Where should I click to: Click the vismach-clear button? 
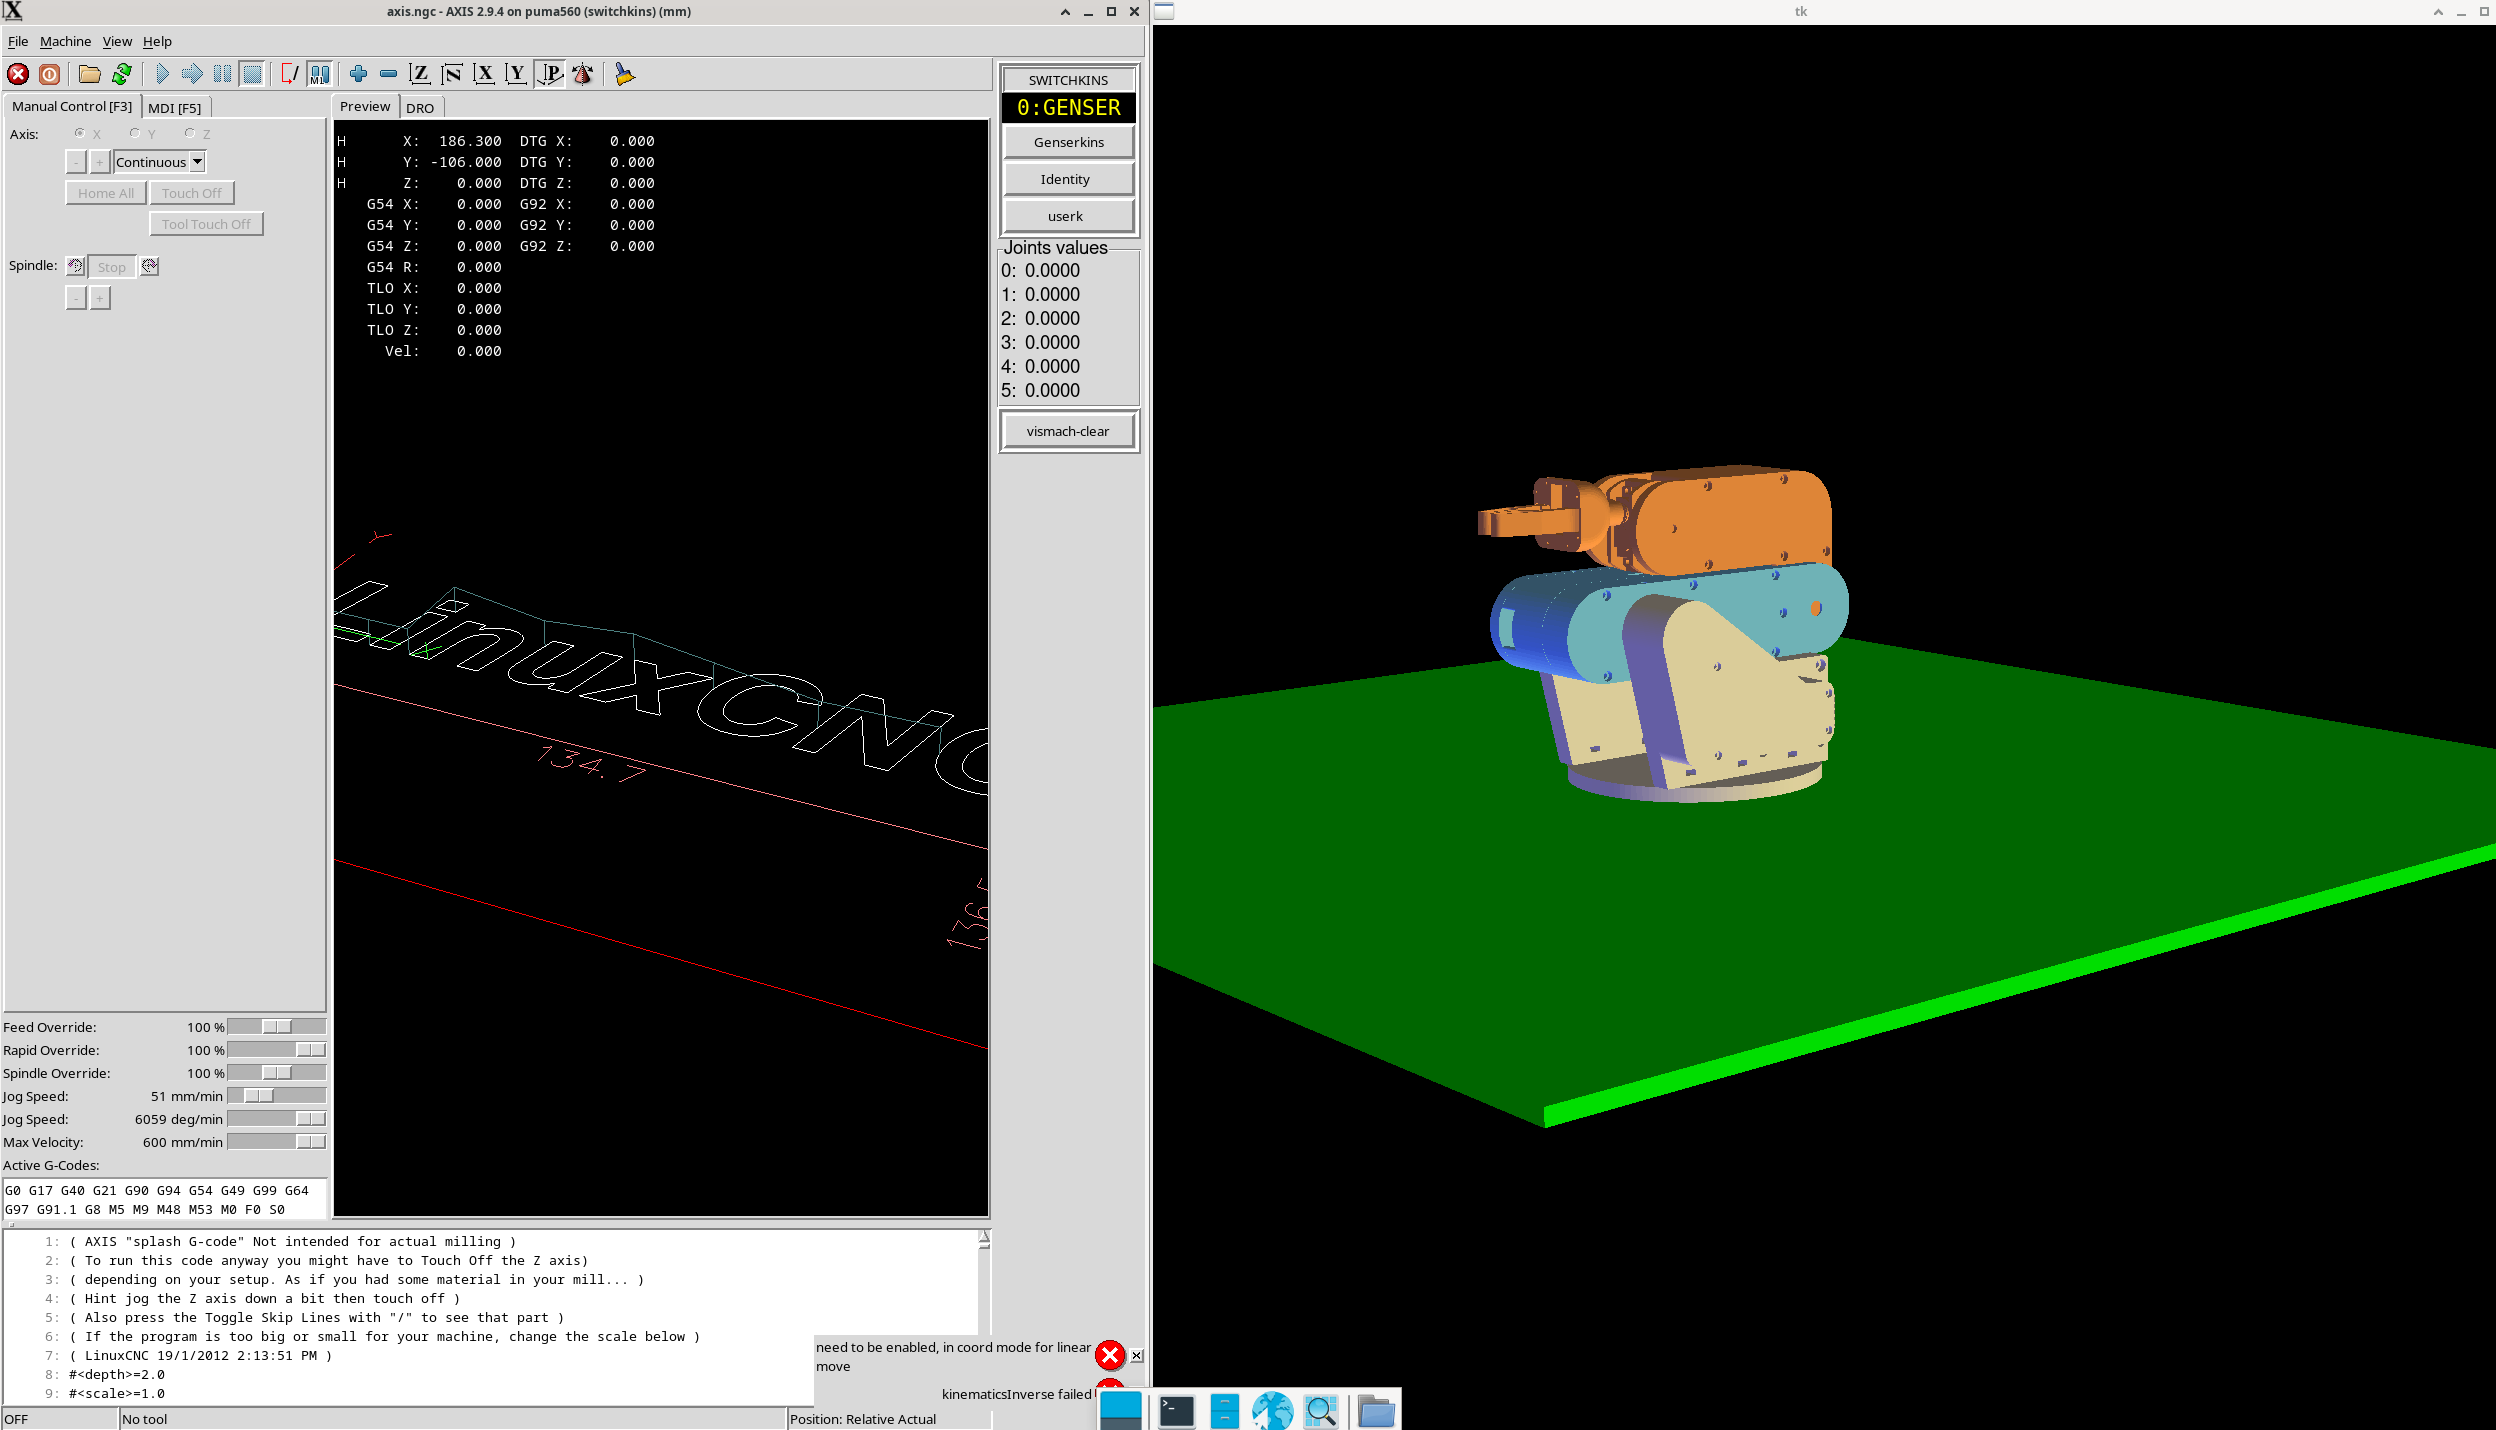(x=1069, y=431)
